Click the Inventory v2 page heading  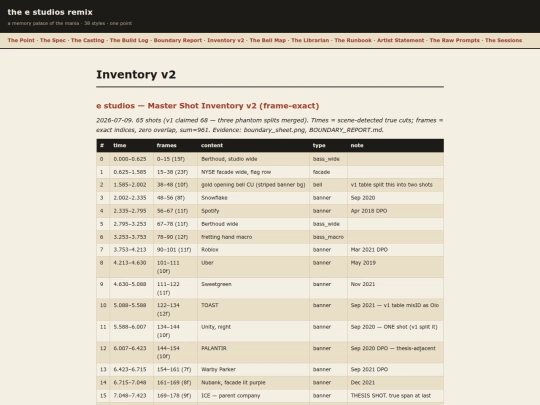136,74
